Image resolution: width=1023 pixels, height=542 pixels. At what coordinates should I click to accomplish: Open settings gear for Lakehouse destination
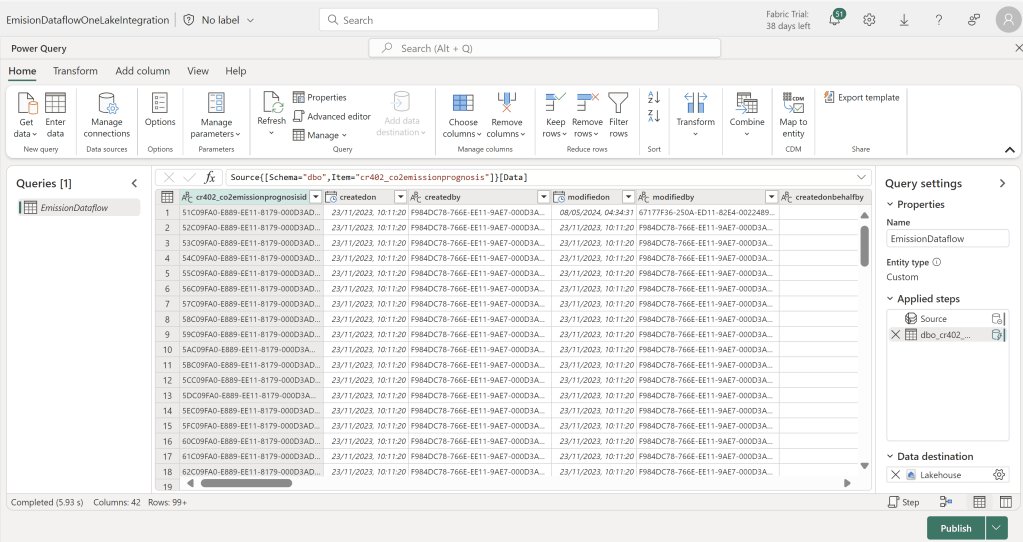click(x=998, y=475)
